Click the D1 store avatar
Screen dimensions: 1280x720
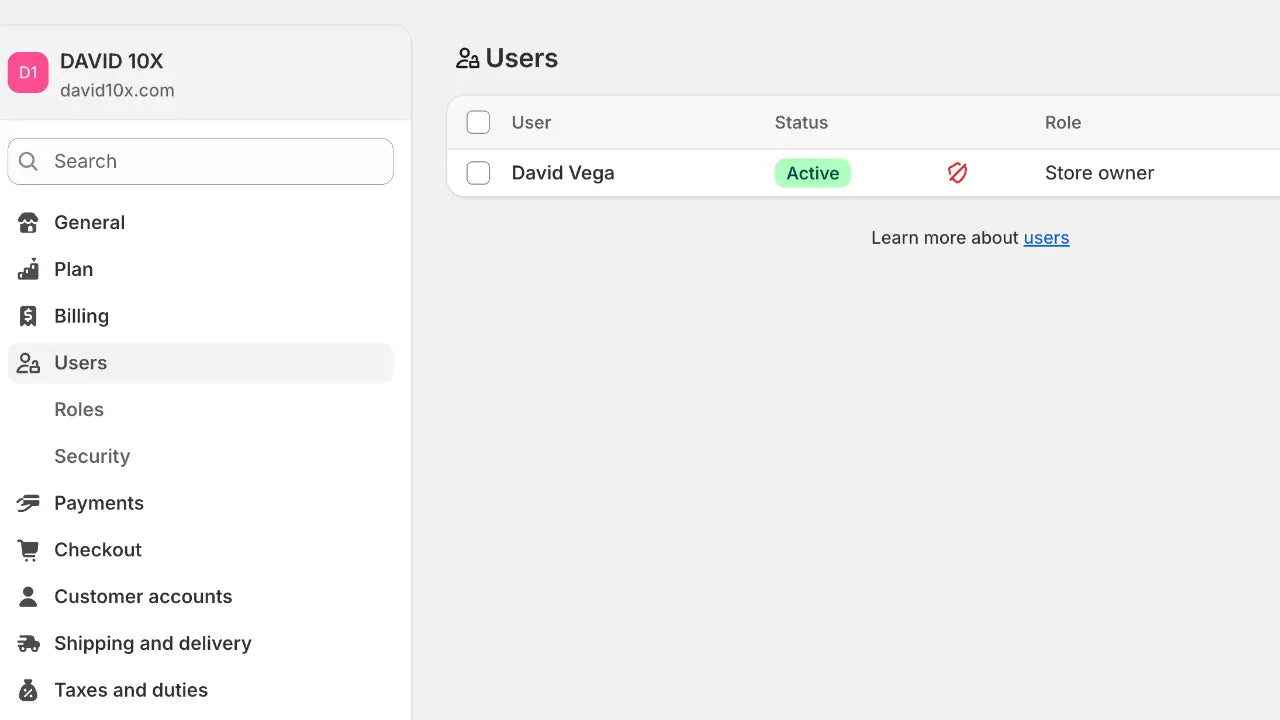[28, 73]
